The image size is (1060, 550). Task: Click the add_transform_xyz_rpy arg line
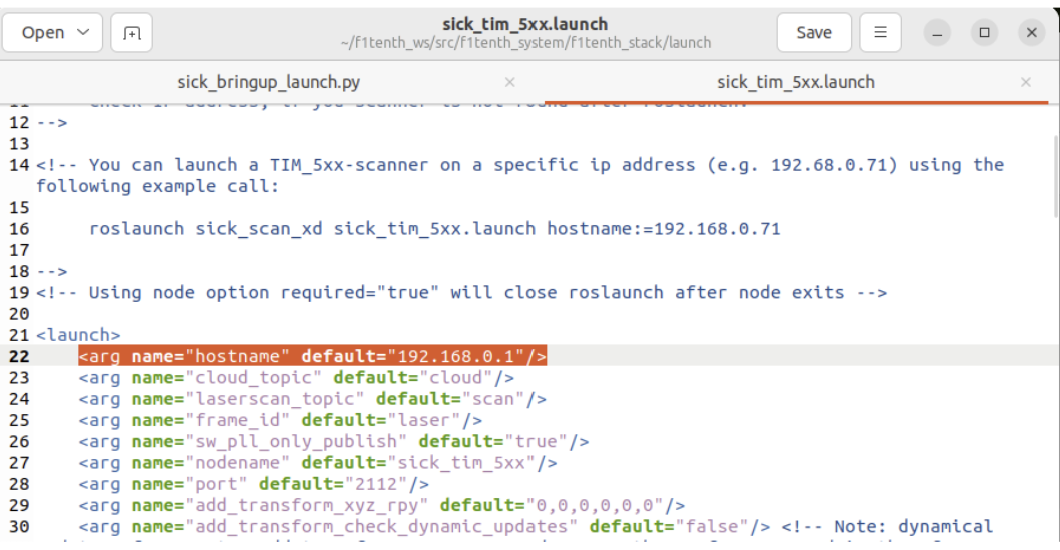click(382, 505)
